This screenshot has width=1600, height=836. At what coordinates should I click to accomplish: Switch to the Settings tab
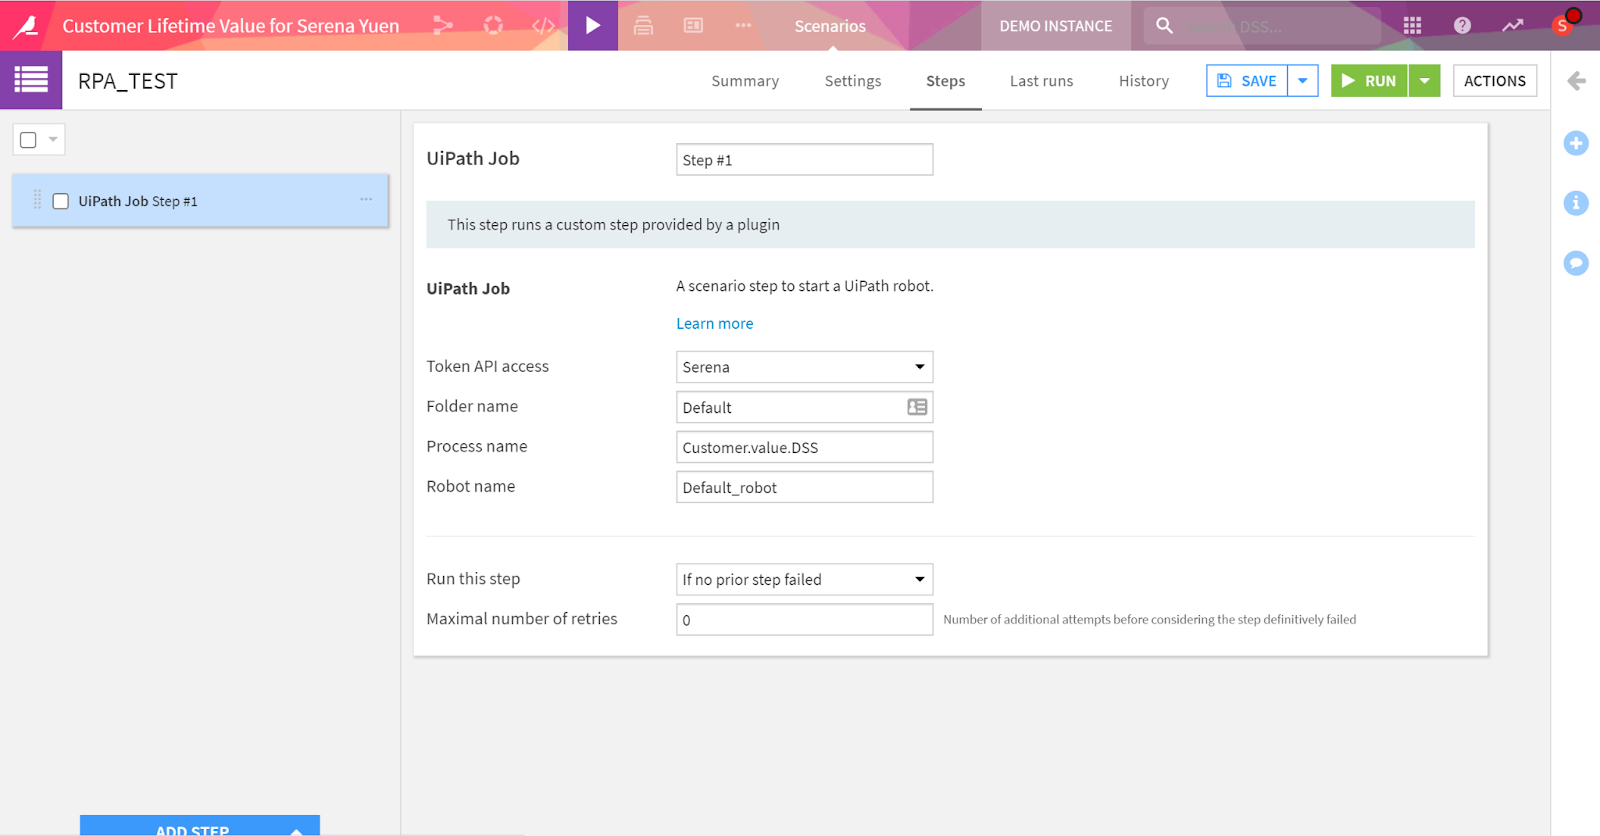(853, 81)
